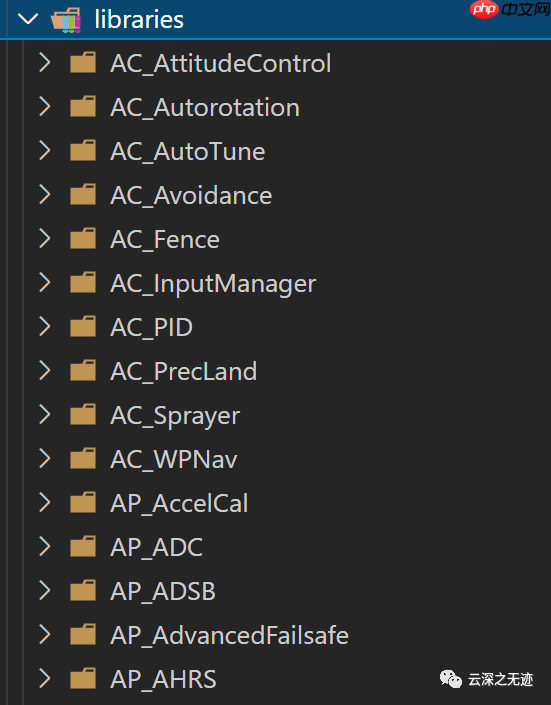Click the libraries header label
The height and width of the screenshot is (705, 551).
[139, 20]
